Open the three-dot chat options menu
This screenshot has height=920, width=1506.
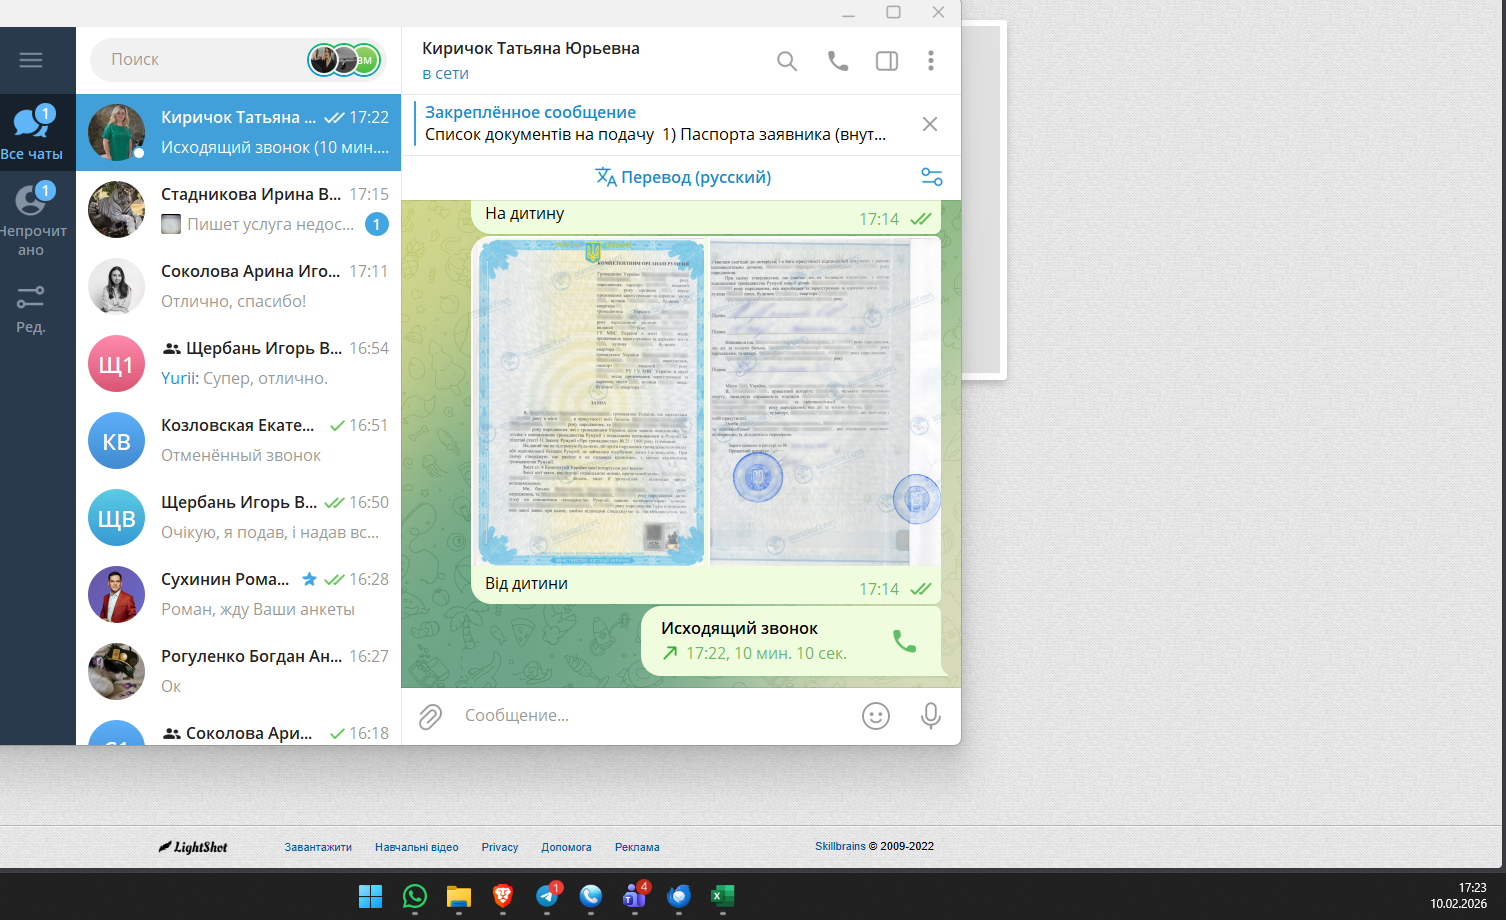(931, 61)
